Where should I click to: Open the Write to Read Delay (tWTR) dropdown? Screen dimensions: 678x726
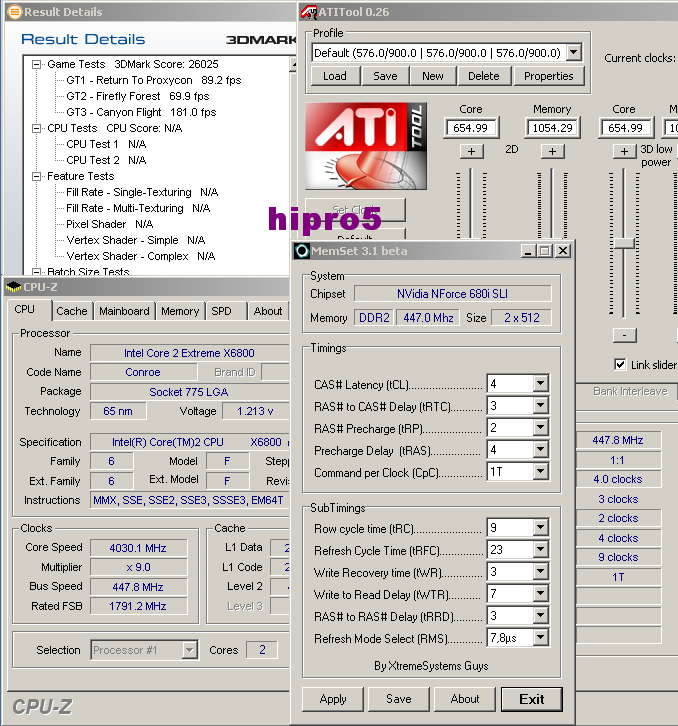point(540,594)
